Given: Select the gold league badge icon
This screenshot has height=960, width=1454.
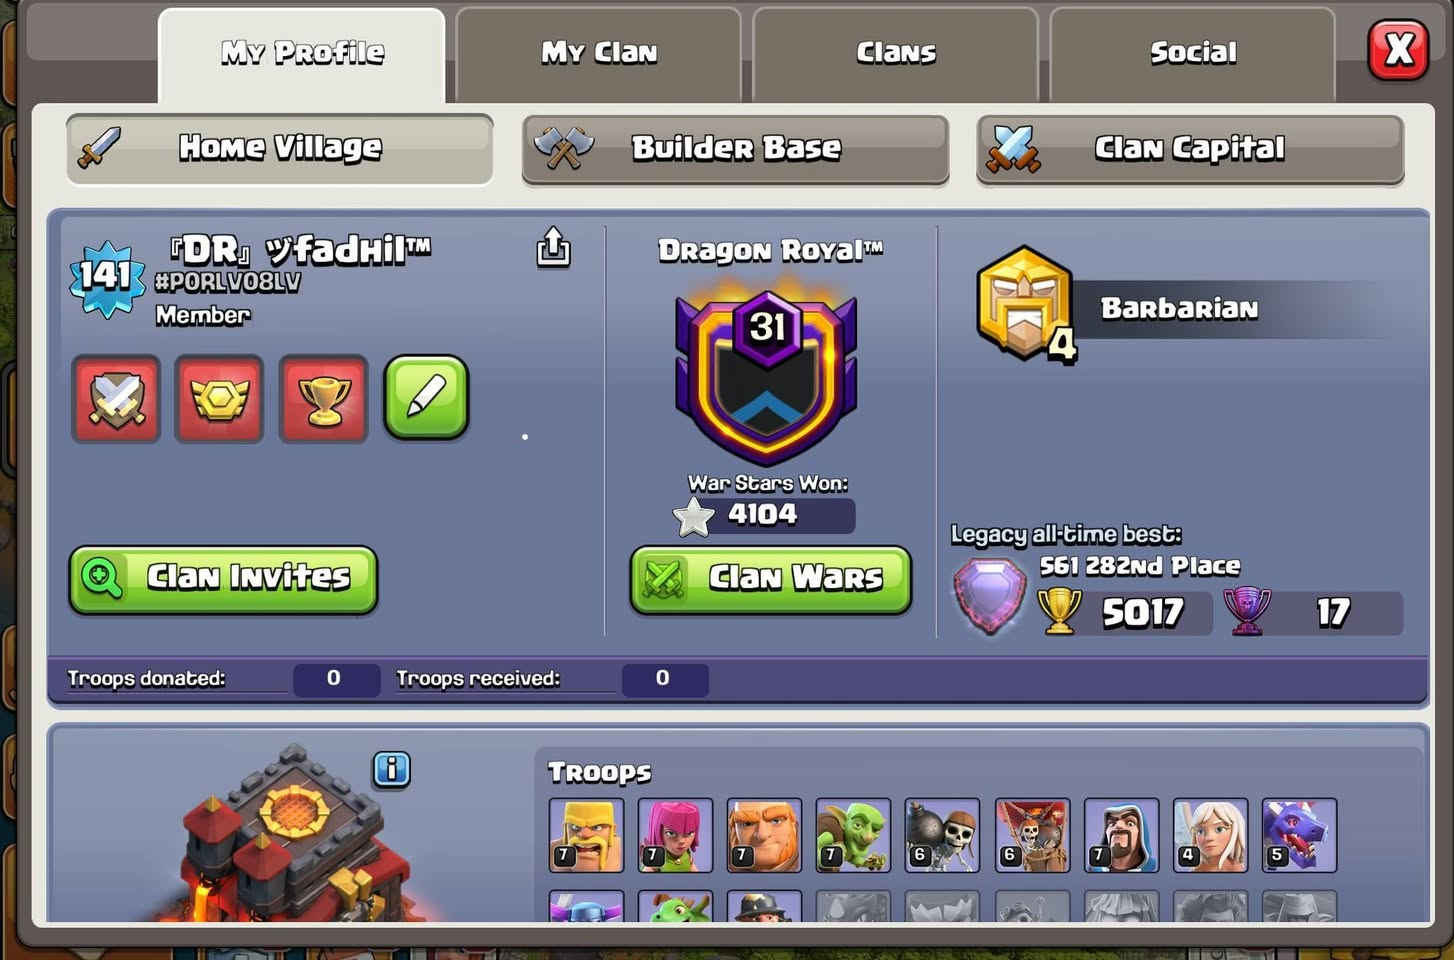Looking at the screenshot, I should click(219, 398).
